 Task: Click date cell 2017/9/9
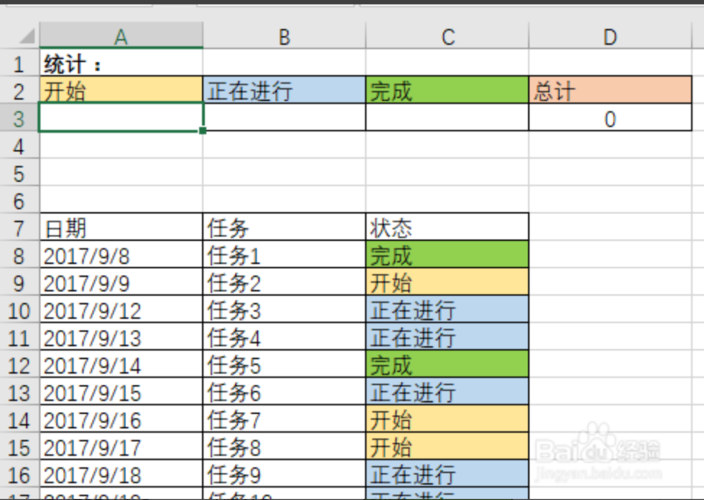tap(121, 283)
